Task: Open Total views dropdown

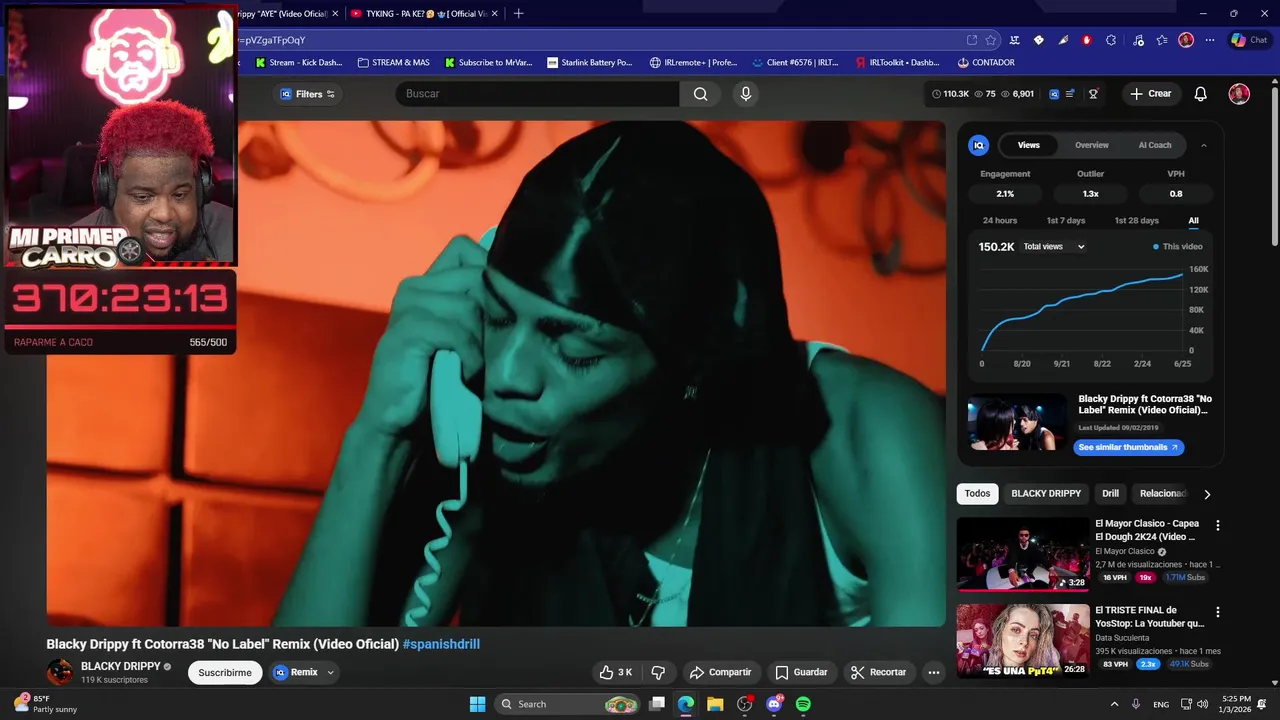Action: (1054, 246)
